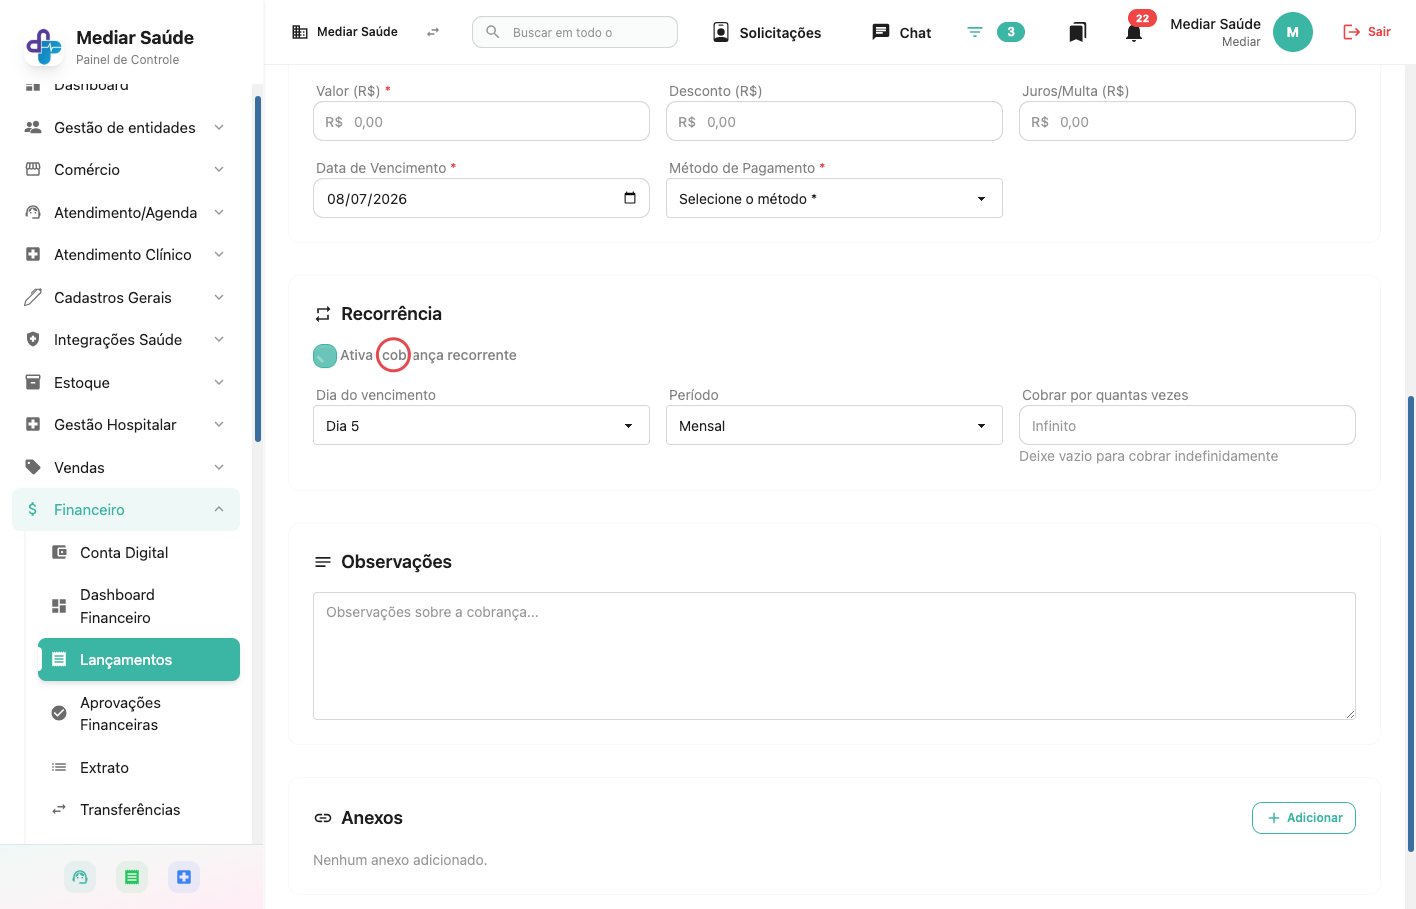Screen dimensions: 1416x909
Task: Open the Dia do vencimento dropdown
Action: coord(481,425)
